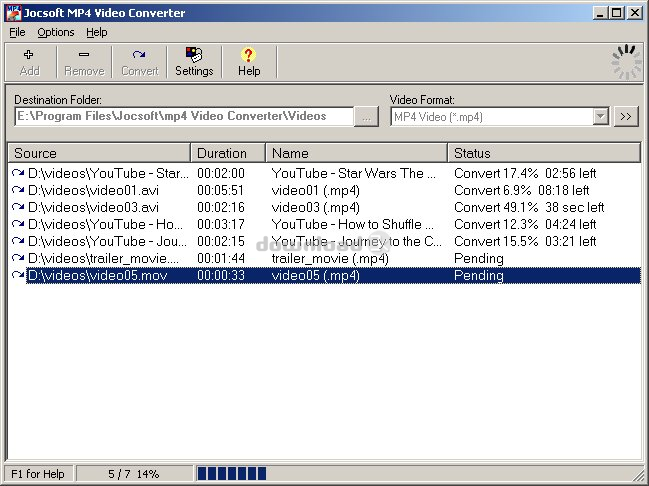
Task: Click the 00:02:16 duration cell
Action: tap(221, 207)
